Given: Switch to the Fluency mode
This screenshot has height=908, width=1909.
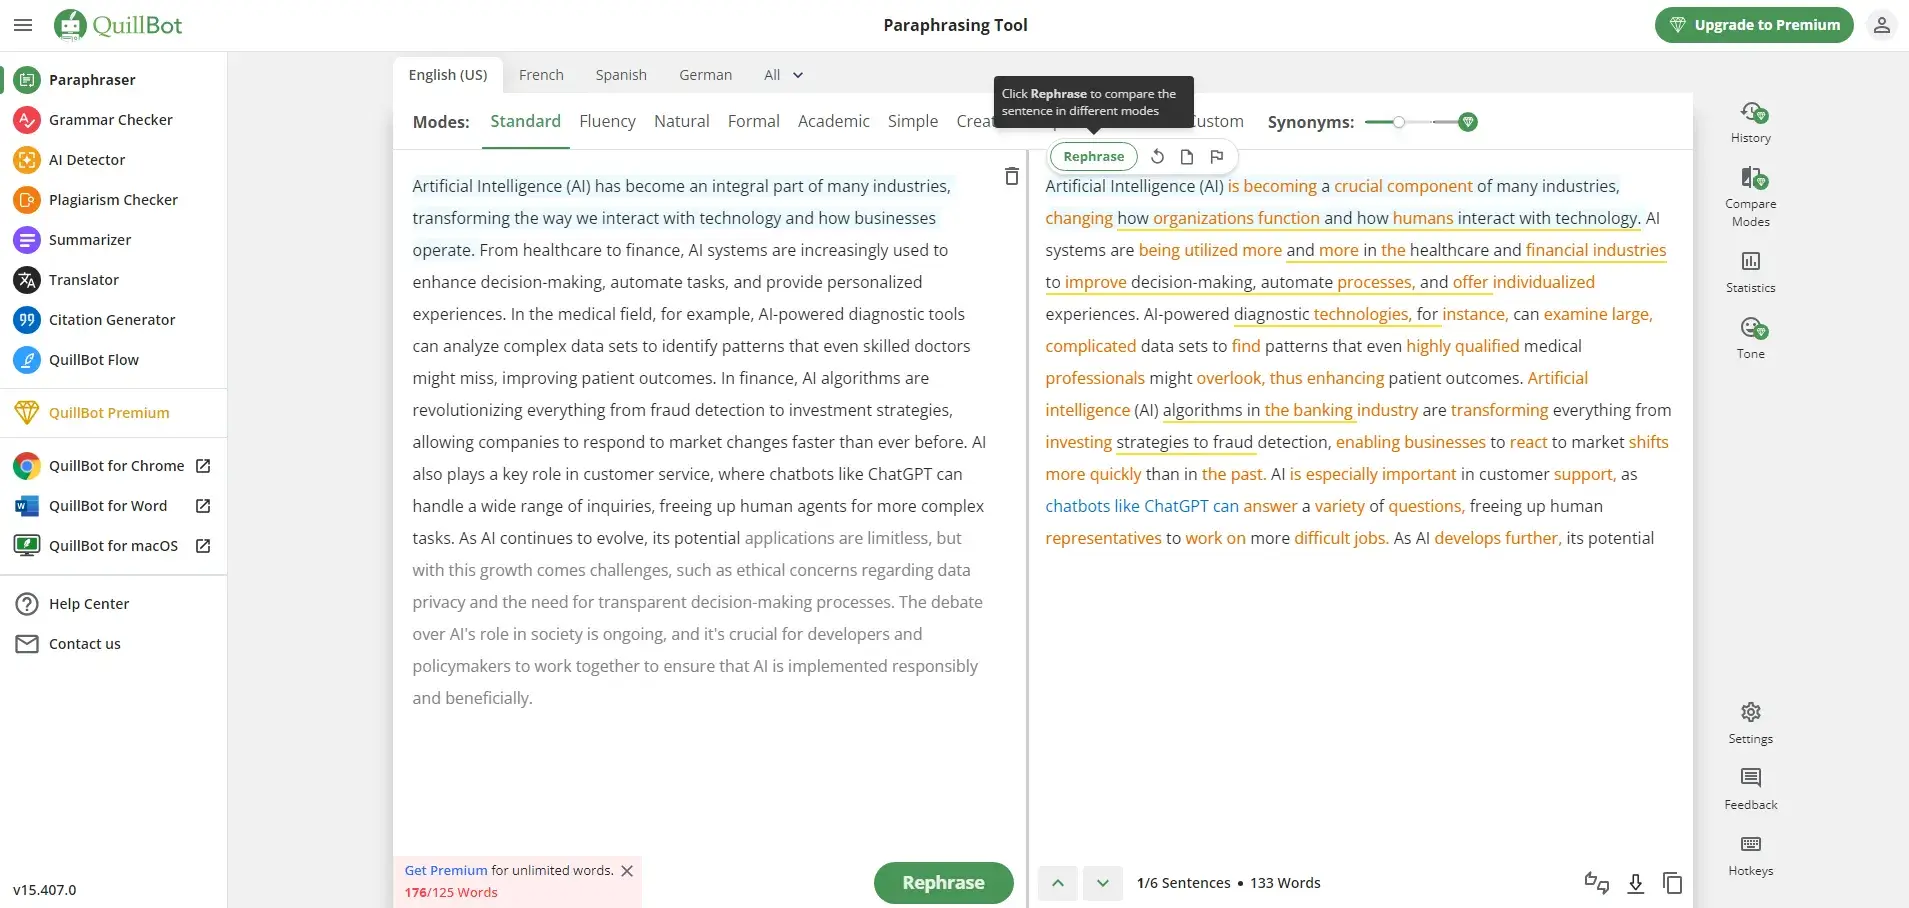Looking at the screenshot, I should tap(607, 121).
